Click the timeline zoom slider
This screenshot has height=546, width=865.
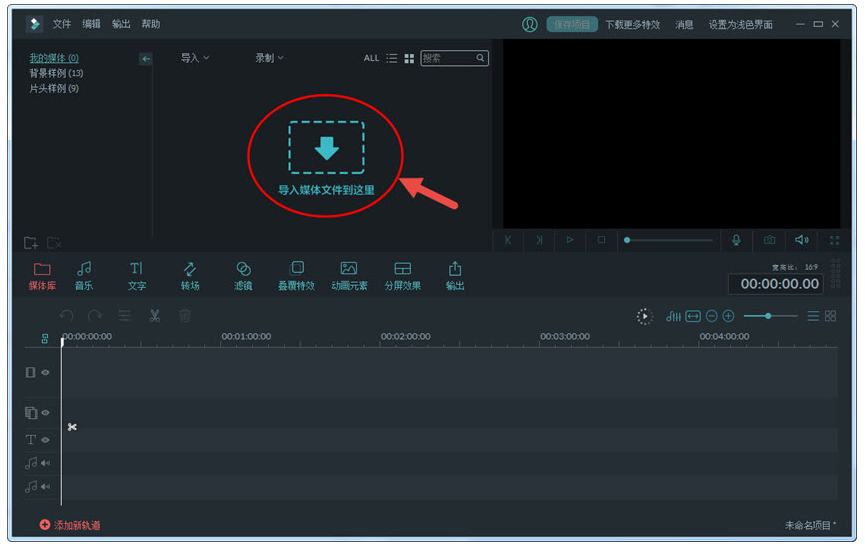pyautogui.click(x=771, y=316)
